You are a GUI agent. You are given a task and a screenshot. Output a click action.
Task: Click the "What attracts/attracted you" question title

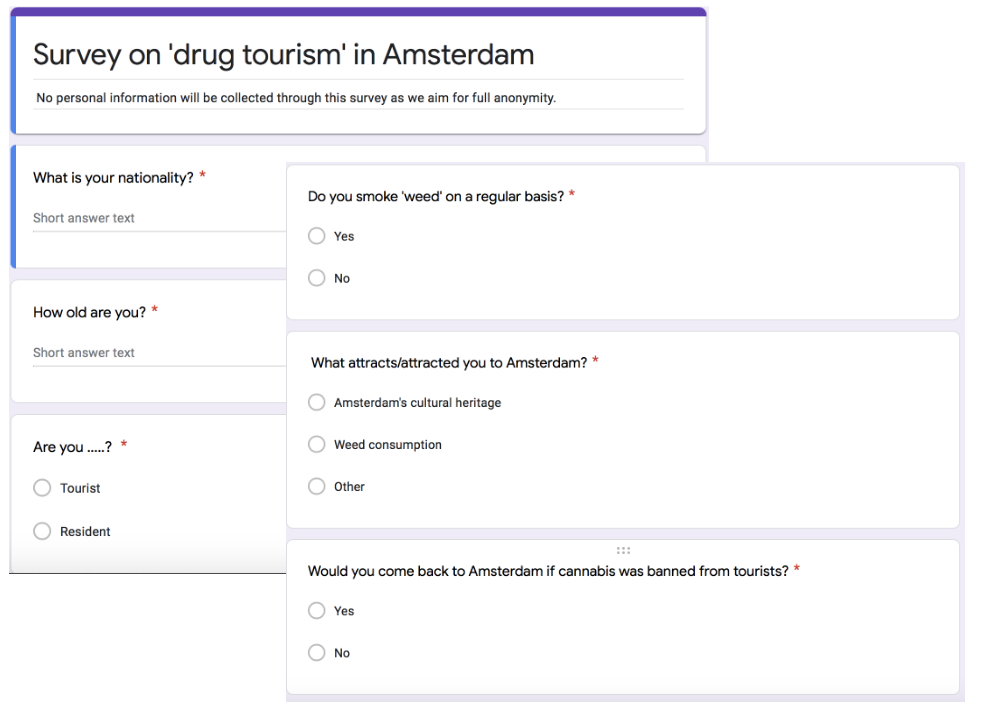click(x=448, y=362)
